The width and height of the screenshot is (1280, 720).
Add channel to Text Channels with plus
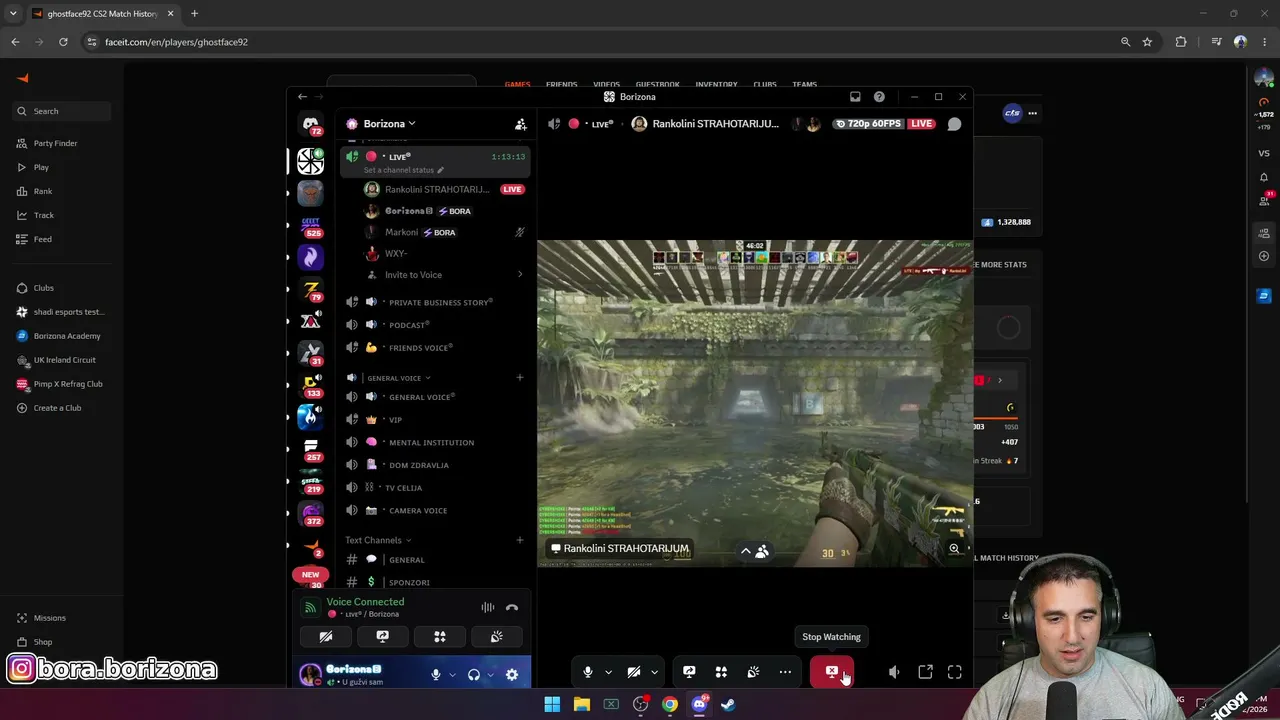click(519, 540)
